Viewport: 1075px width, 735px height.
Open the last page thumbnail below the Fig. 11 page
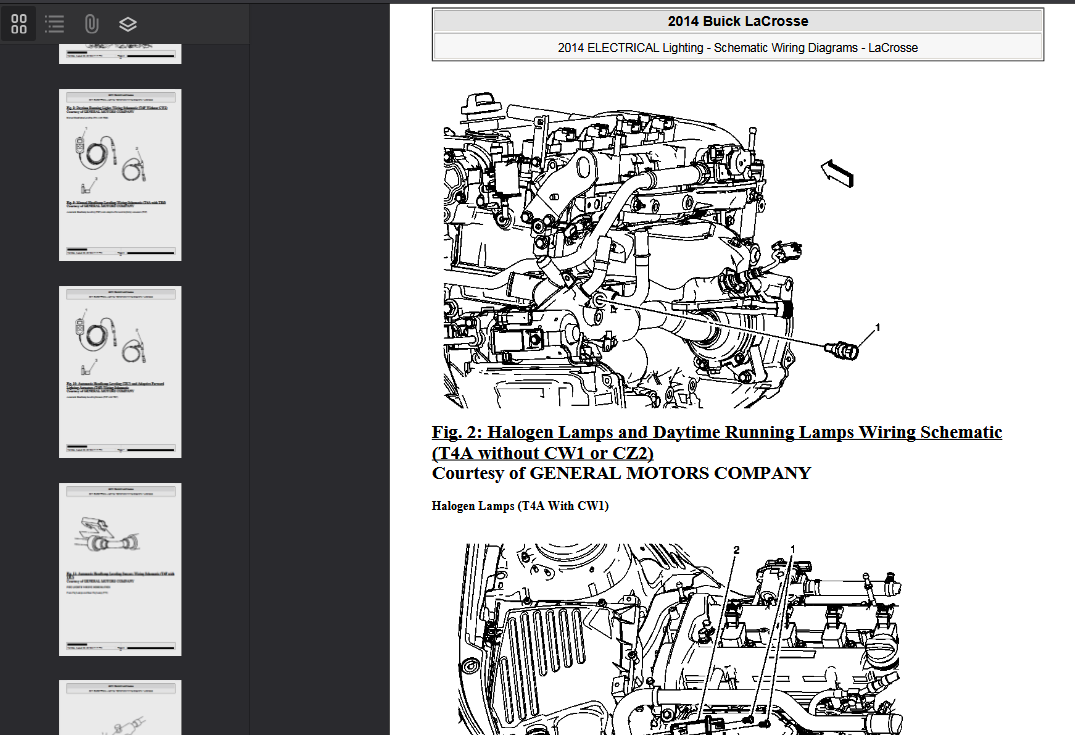point(120,708)
